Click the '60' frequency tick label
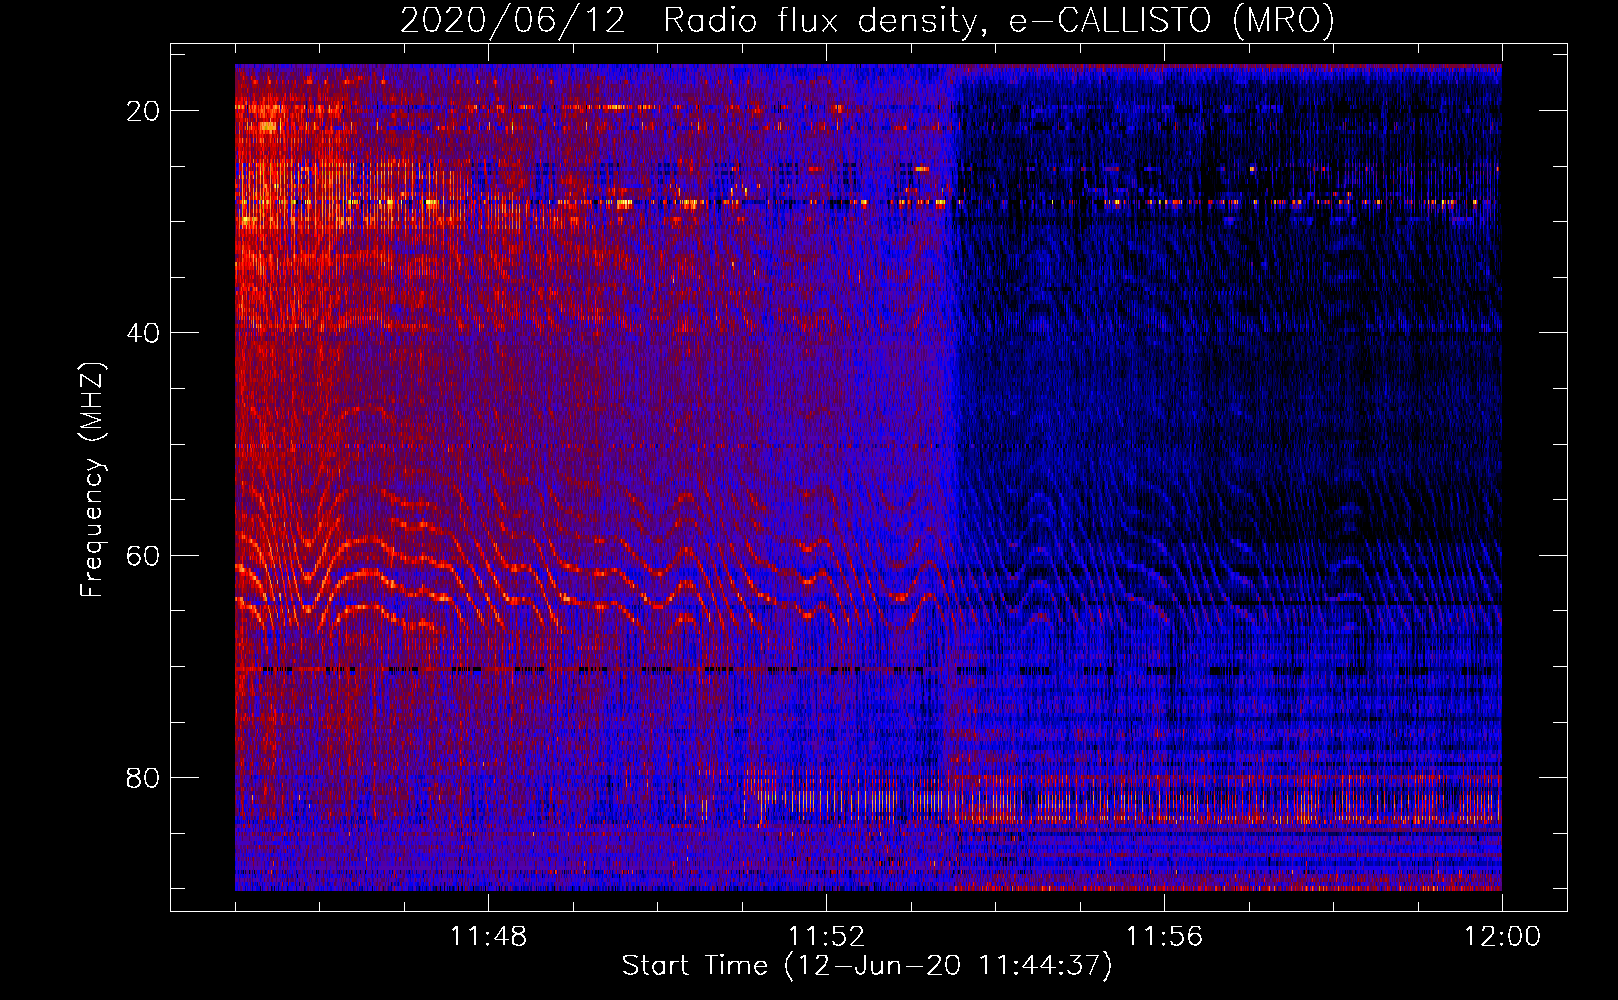Image resolution: width=1618 pixels, height=1000 pixels. 144,555
